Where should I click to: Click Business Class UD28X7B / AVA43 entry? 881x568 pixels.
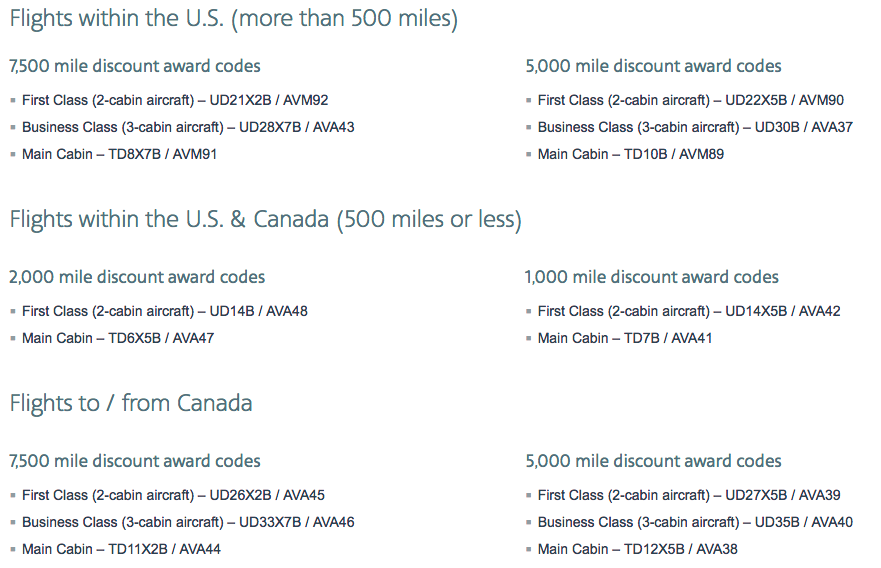[x=188, y=128]
